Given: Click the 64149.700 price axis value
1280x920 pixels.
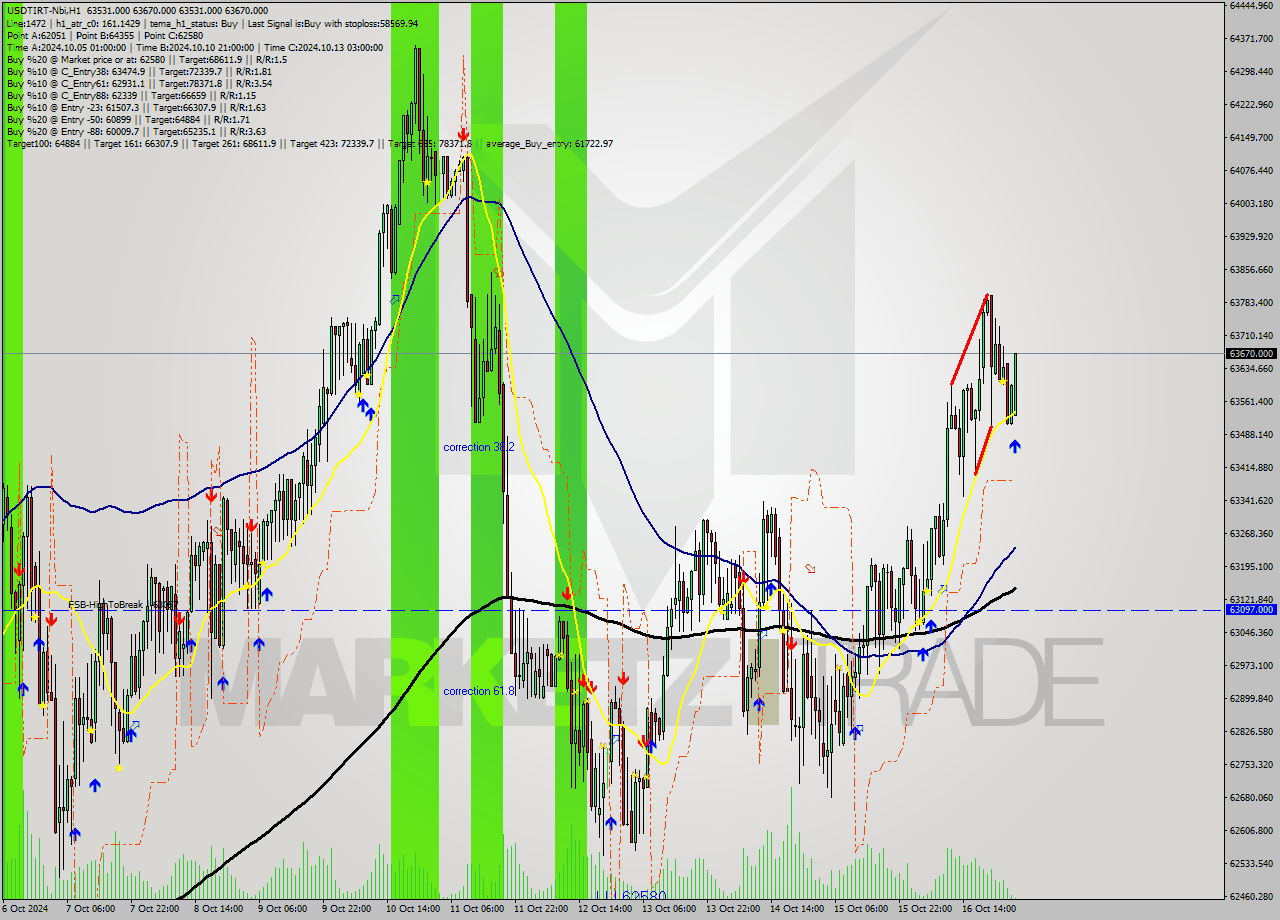Looking at the screenshot, I should (1251, 137).
